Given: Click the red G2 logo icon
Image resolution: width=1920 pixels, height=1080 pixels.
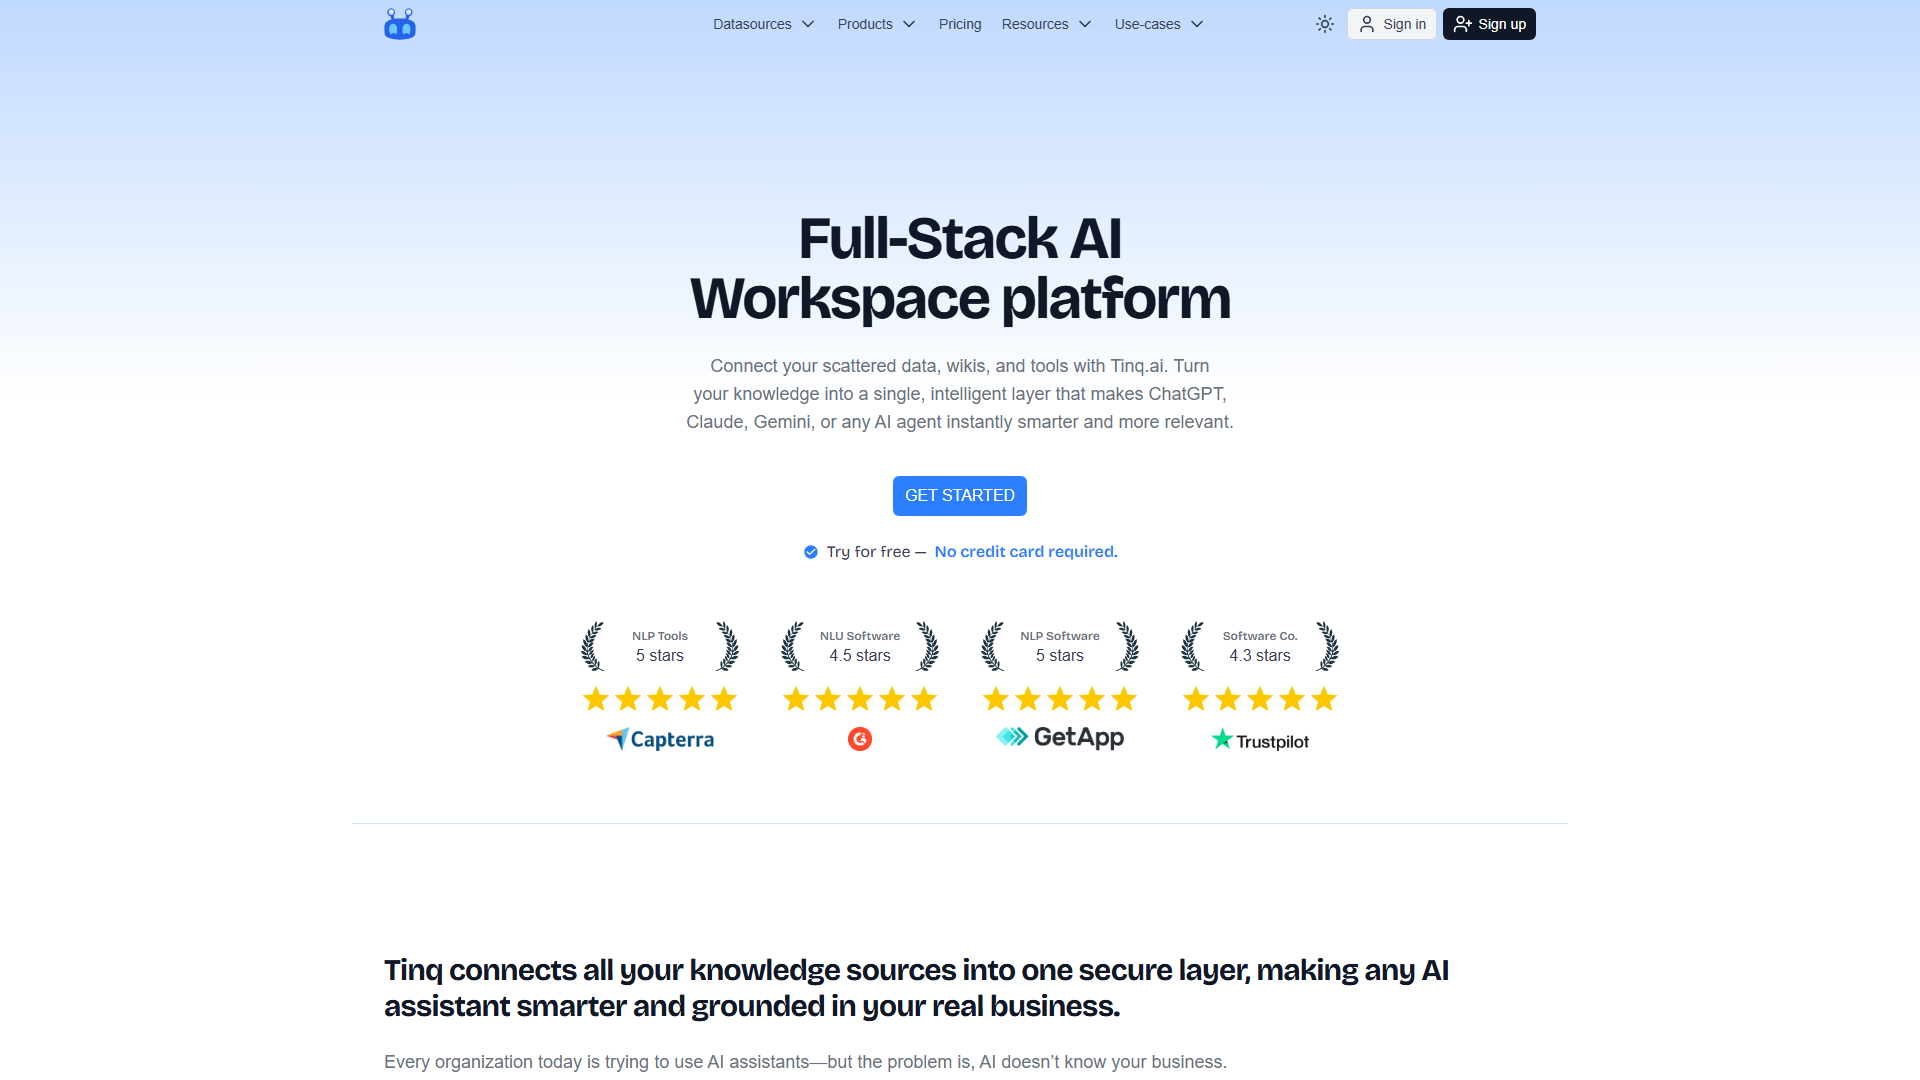Looking at the screenshot, I should pyautogui.click(x=859, y=739).
